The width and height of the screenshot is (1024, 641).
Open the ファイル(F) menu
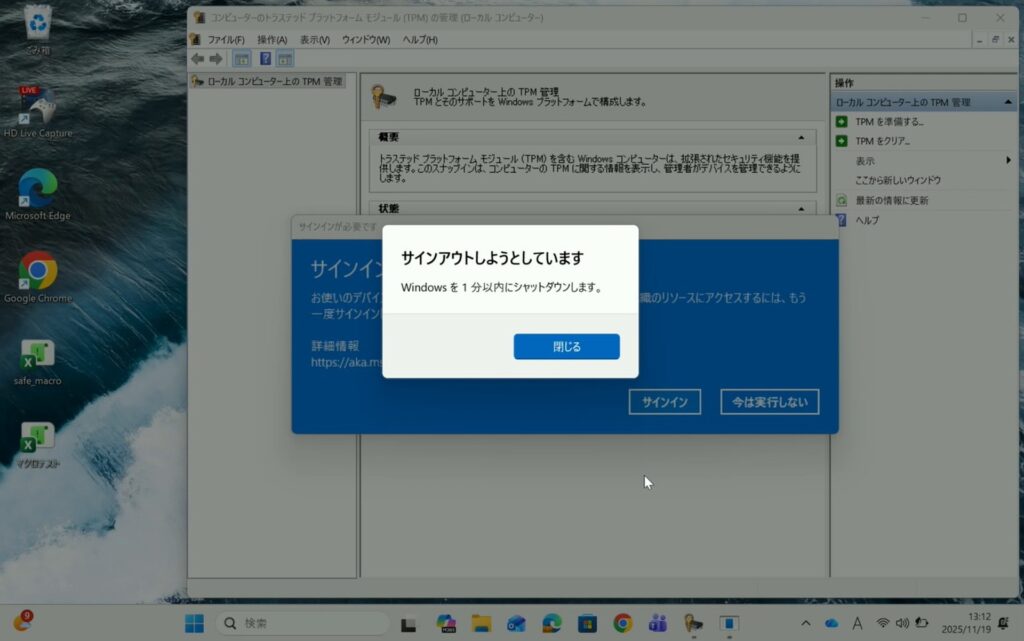pos(225,40)
